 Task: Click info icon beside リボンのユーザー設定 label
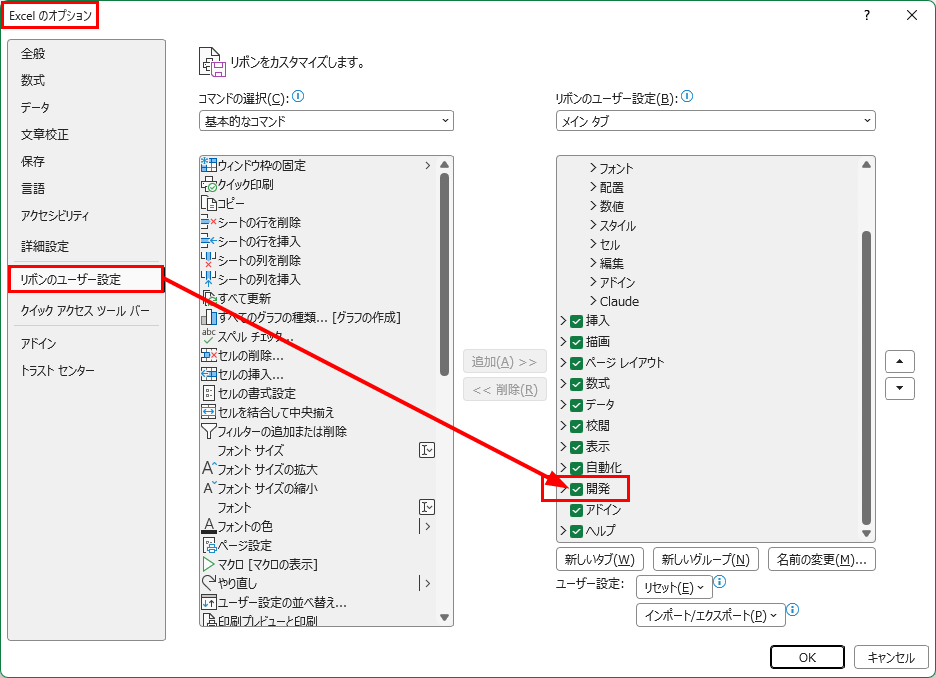pyautogui.click(x=687, y=96)
